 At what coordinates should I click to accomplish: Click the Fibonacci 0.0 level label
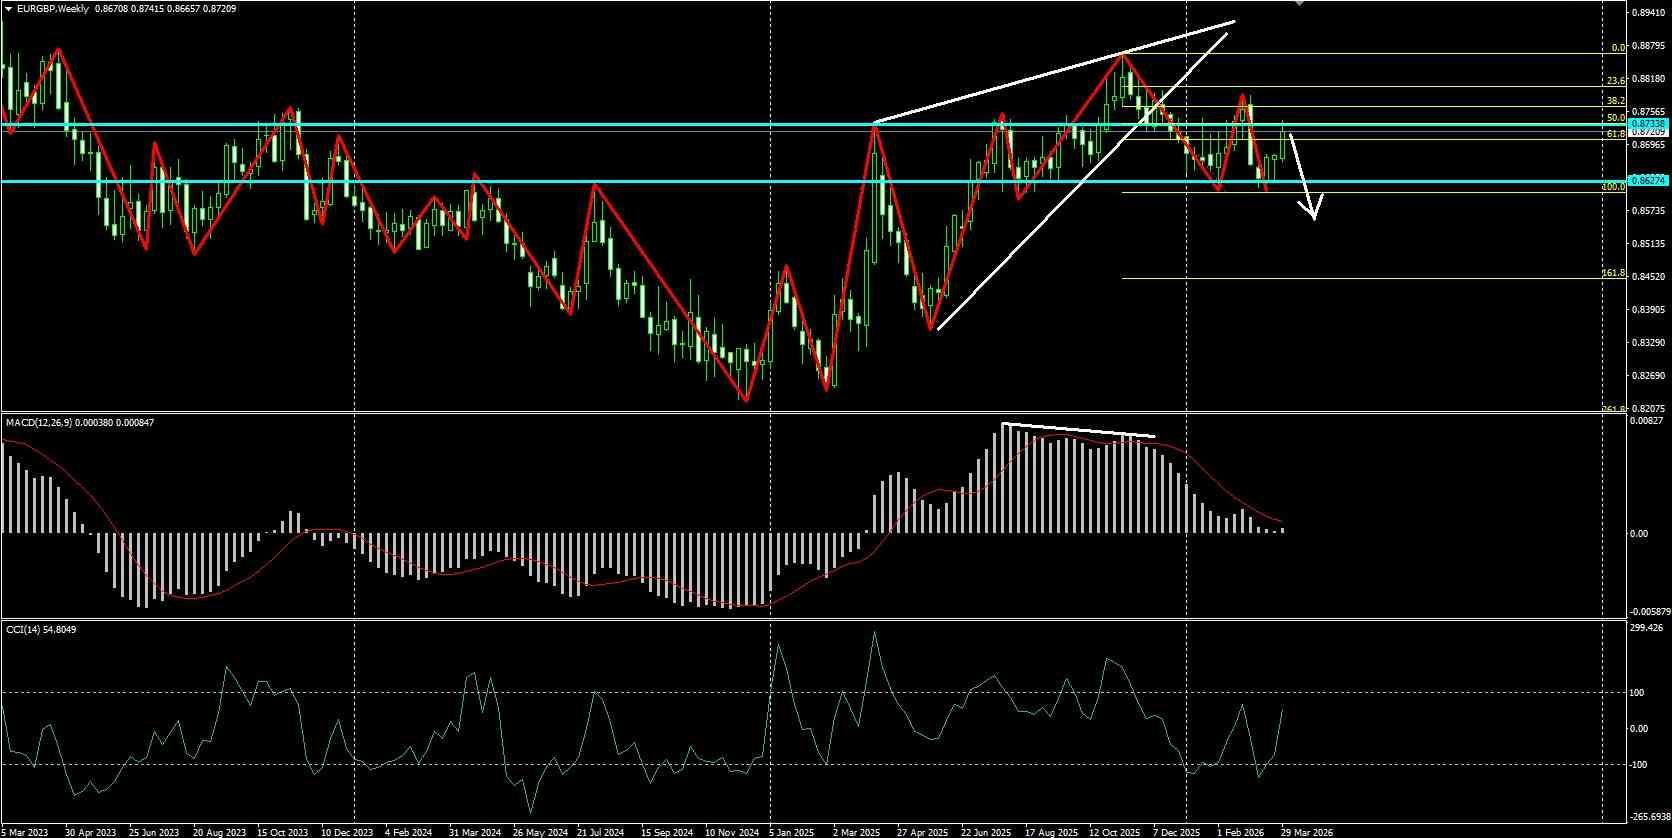pyautogui.click(x=1618, y=48)
